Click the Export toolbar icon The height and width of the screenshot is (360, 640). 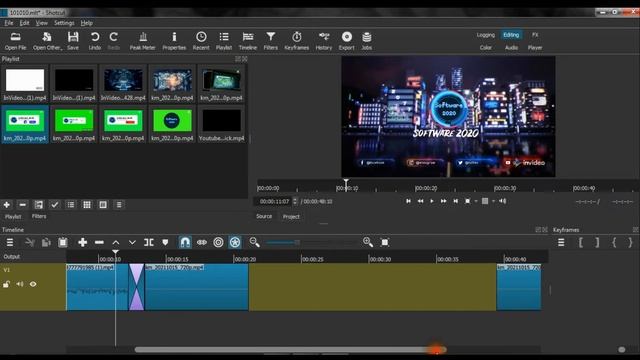tap(347, 41)
